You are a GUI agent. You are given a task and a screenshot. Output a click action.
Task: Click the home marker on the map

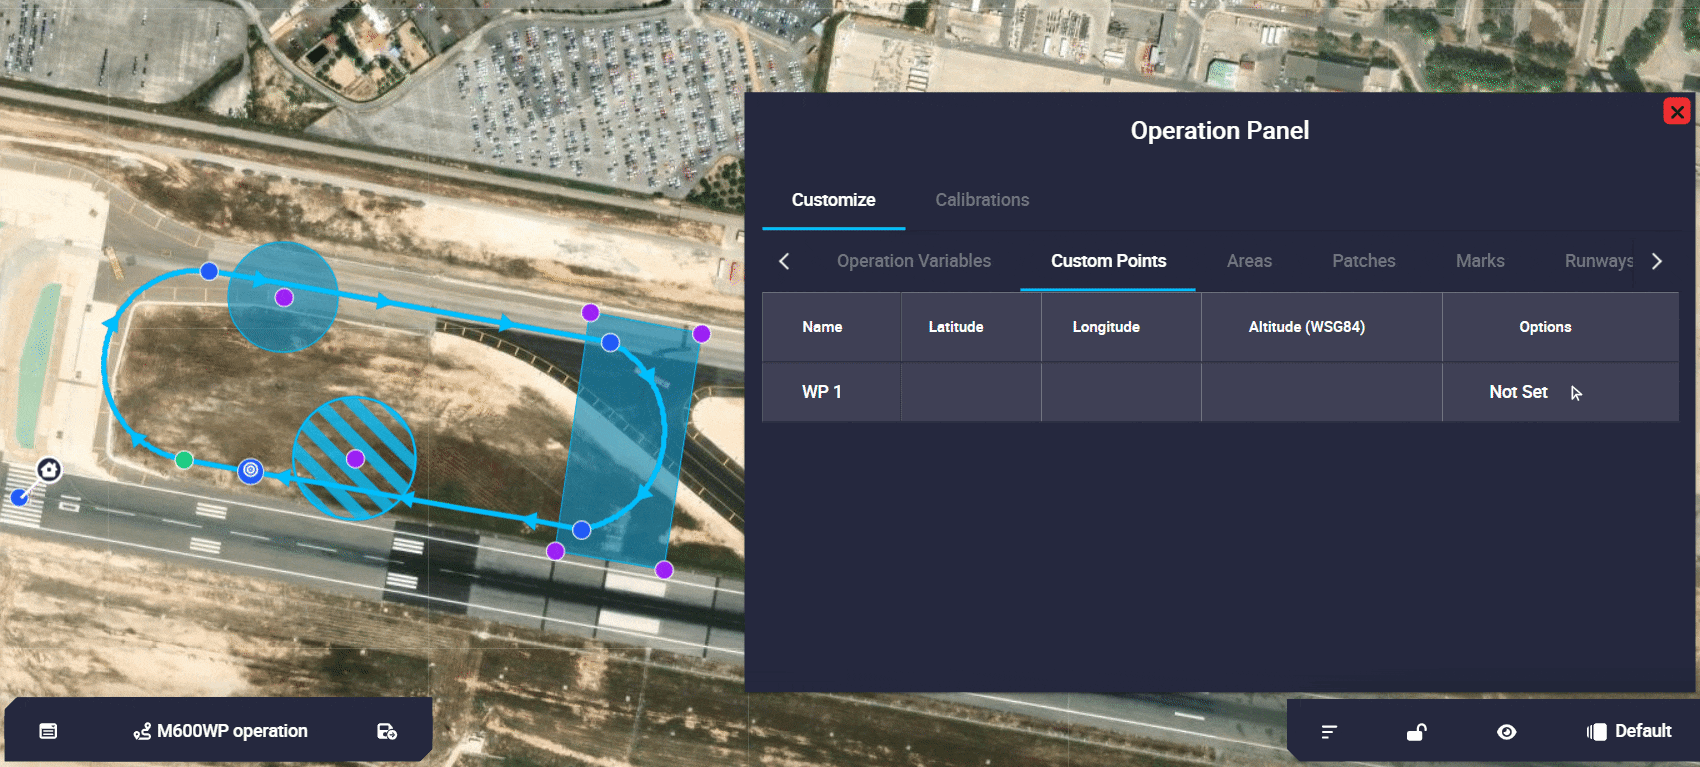coord(49,470)
